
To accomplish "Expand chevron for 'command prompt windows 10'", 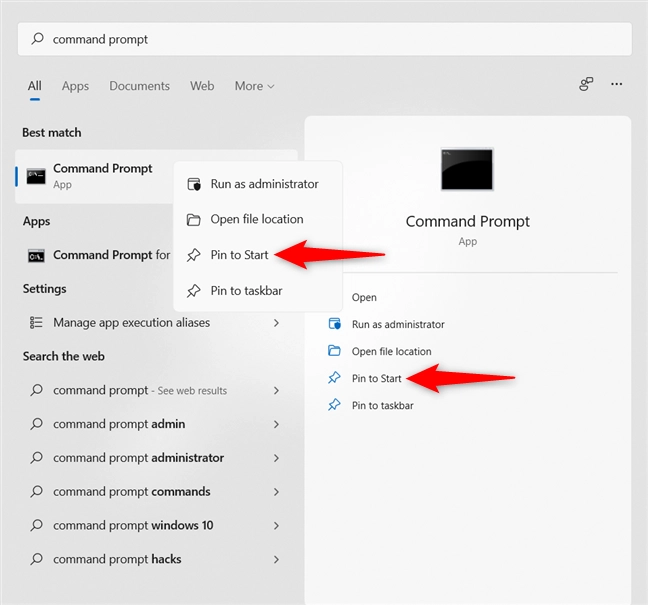I will click(276, 526).
